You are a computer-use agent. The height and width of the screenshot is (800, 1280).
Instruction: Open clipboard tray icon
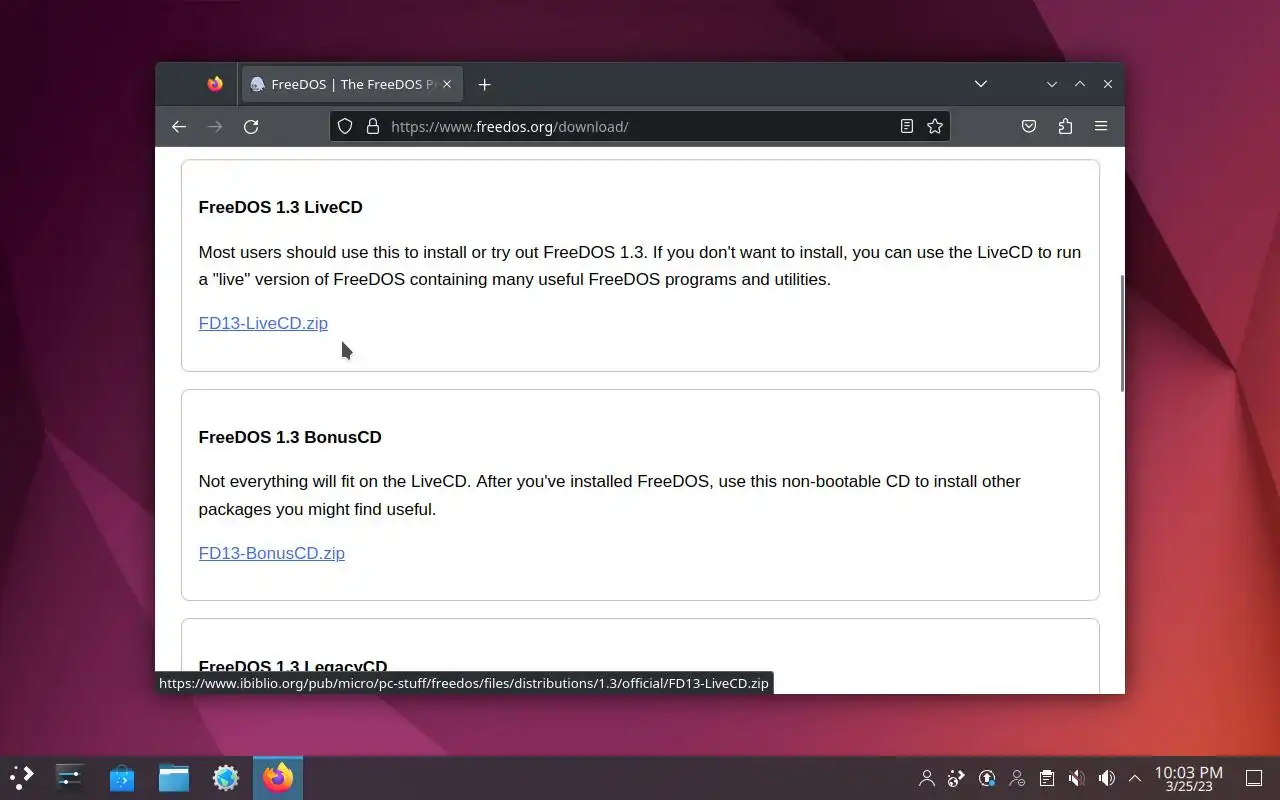(1046, 778)
